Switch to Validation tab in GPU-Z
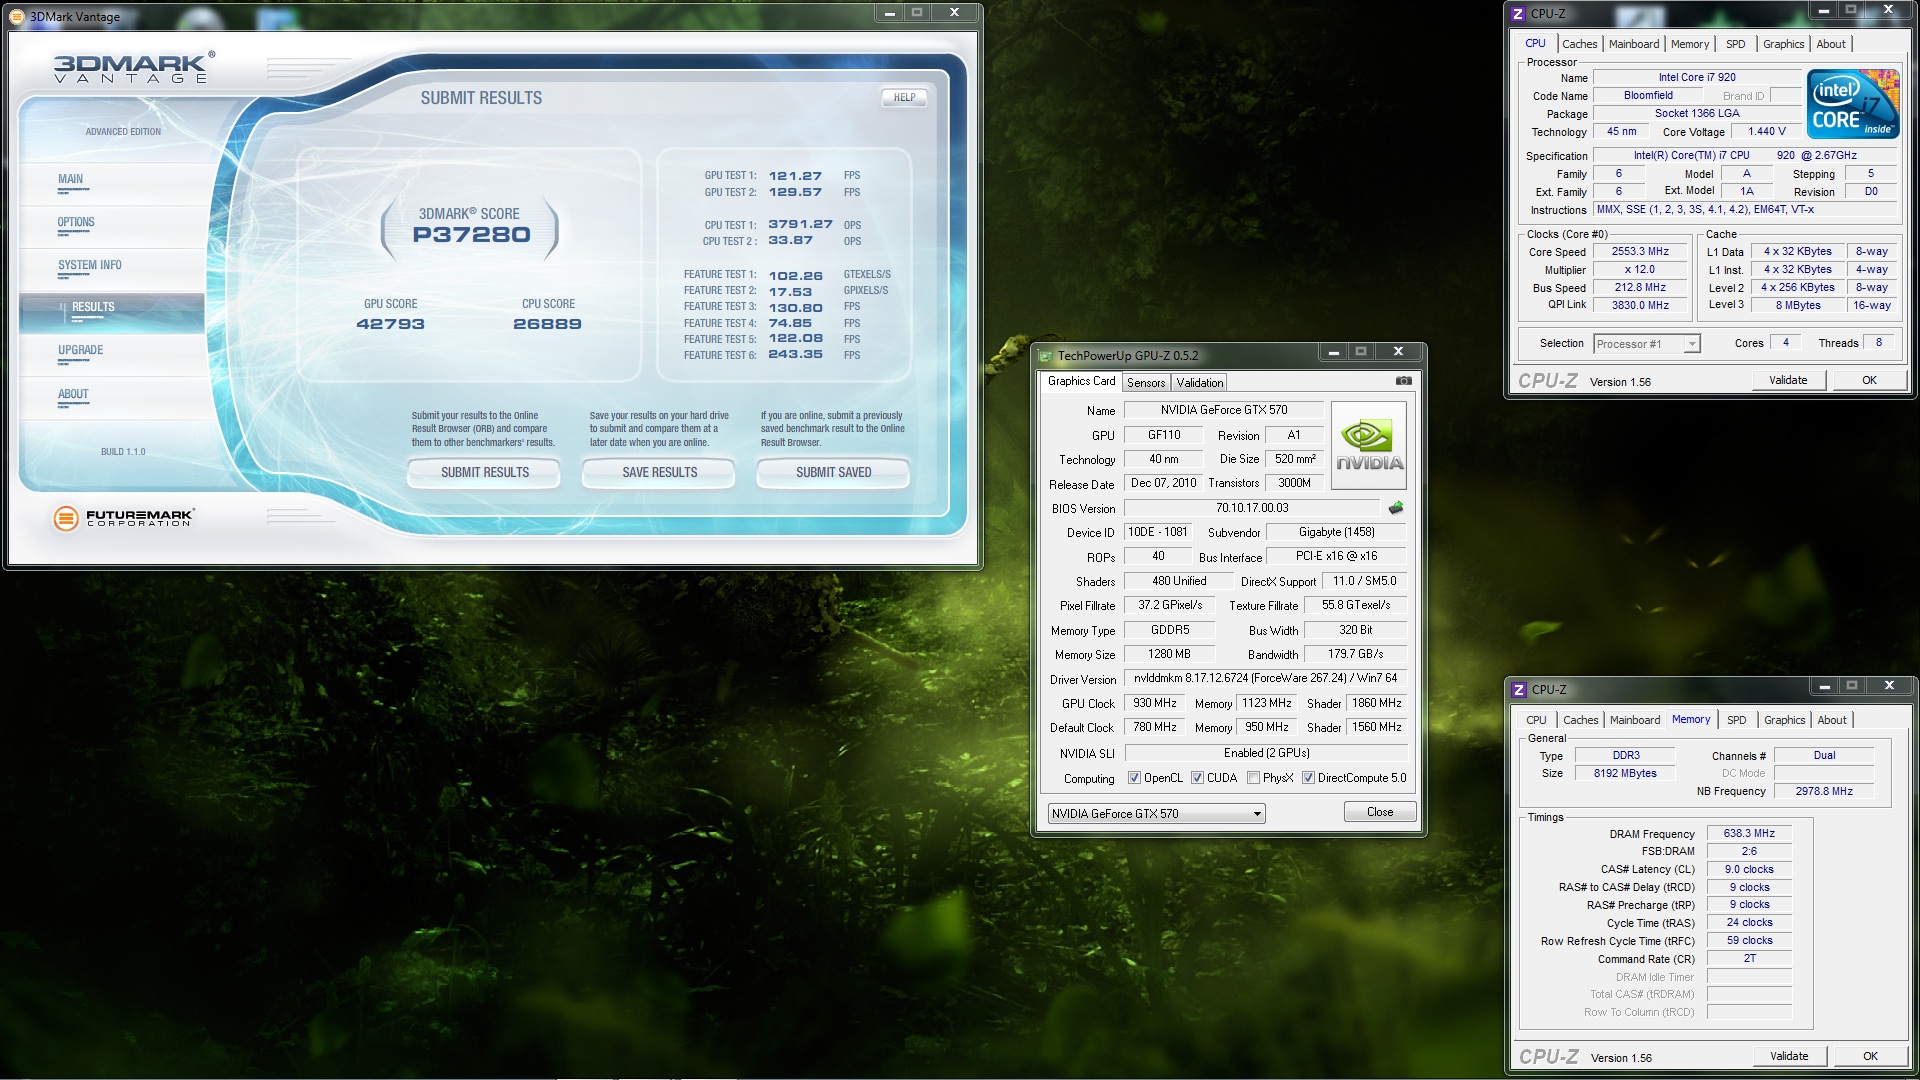This screenshot has width=1920, height=1080. coord(1199,383)
